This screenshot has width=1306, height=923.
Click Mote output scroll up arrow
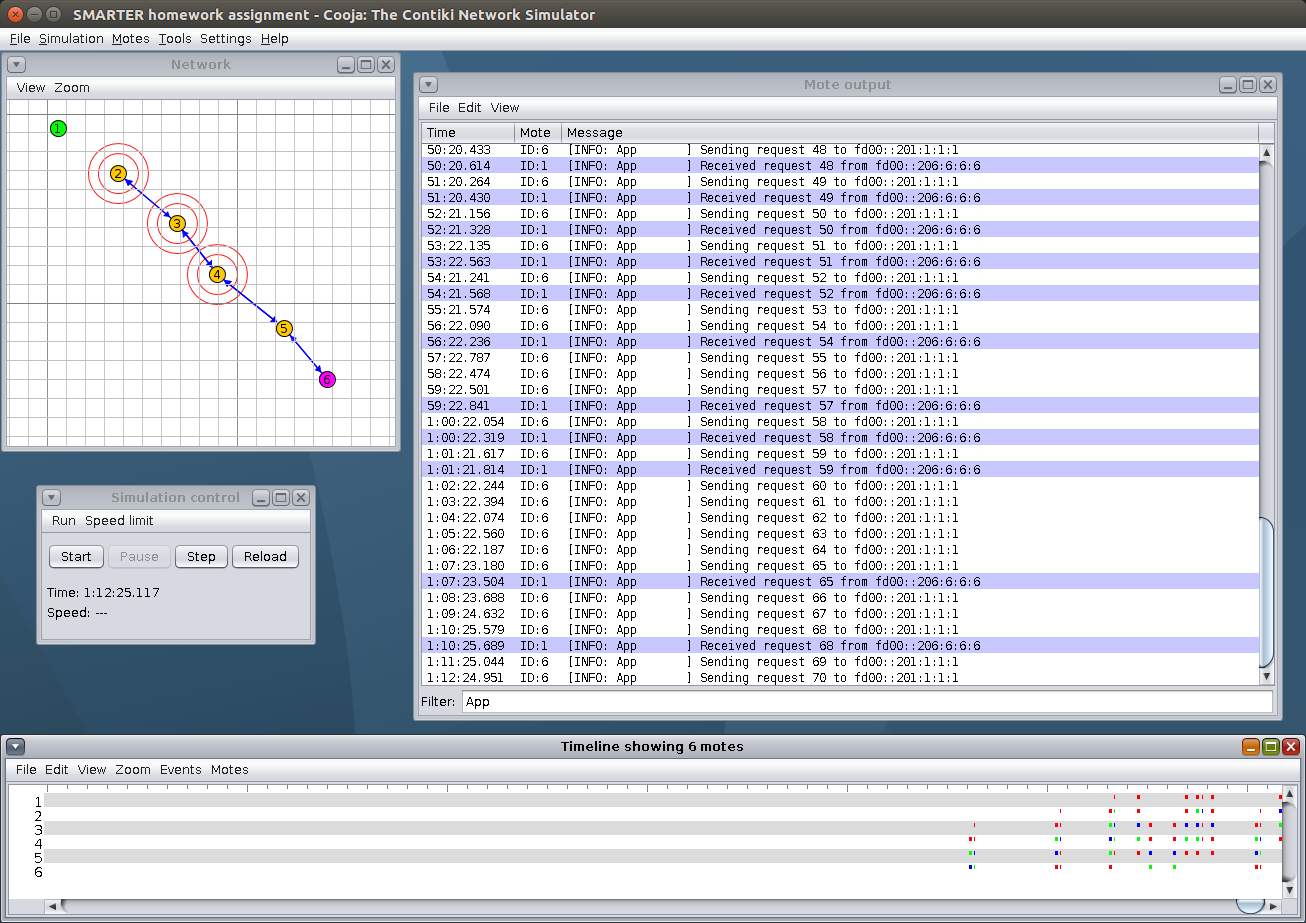point(1267,153)
